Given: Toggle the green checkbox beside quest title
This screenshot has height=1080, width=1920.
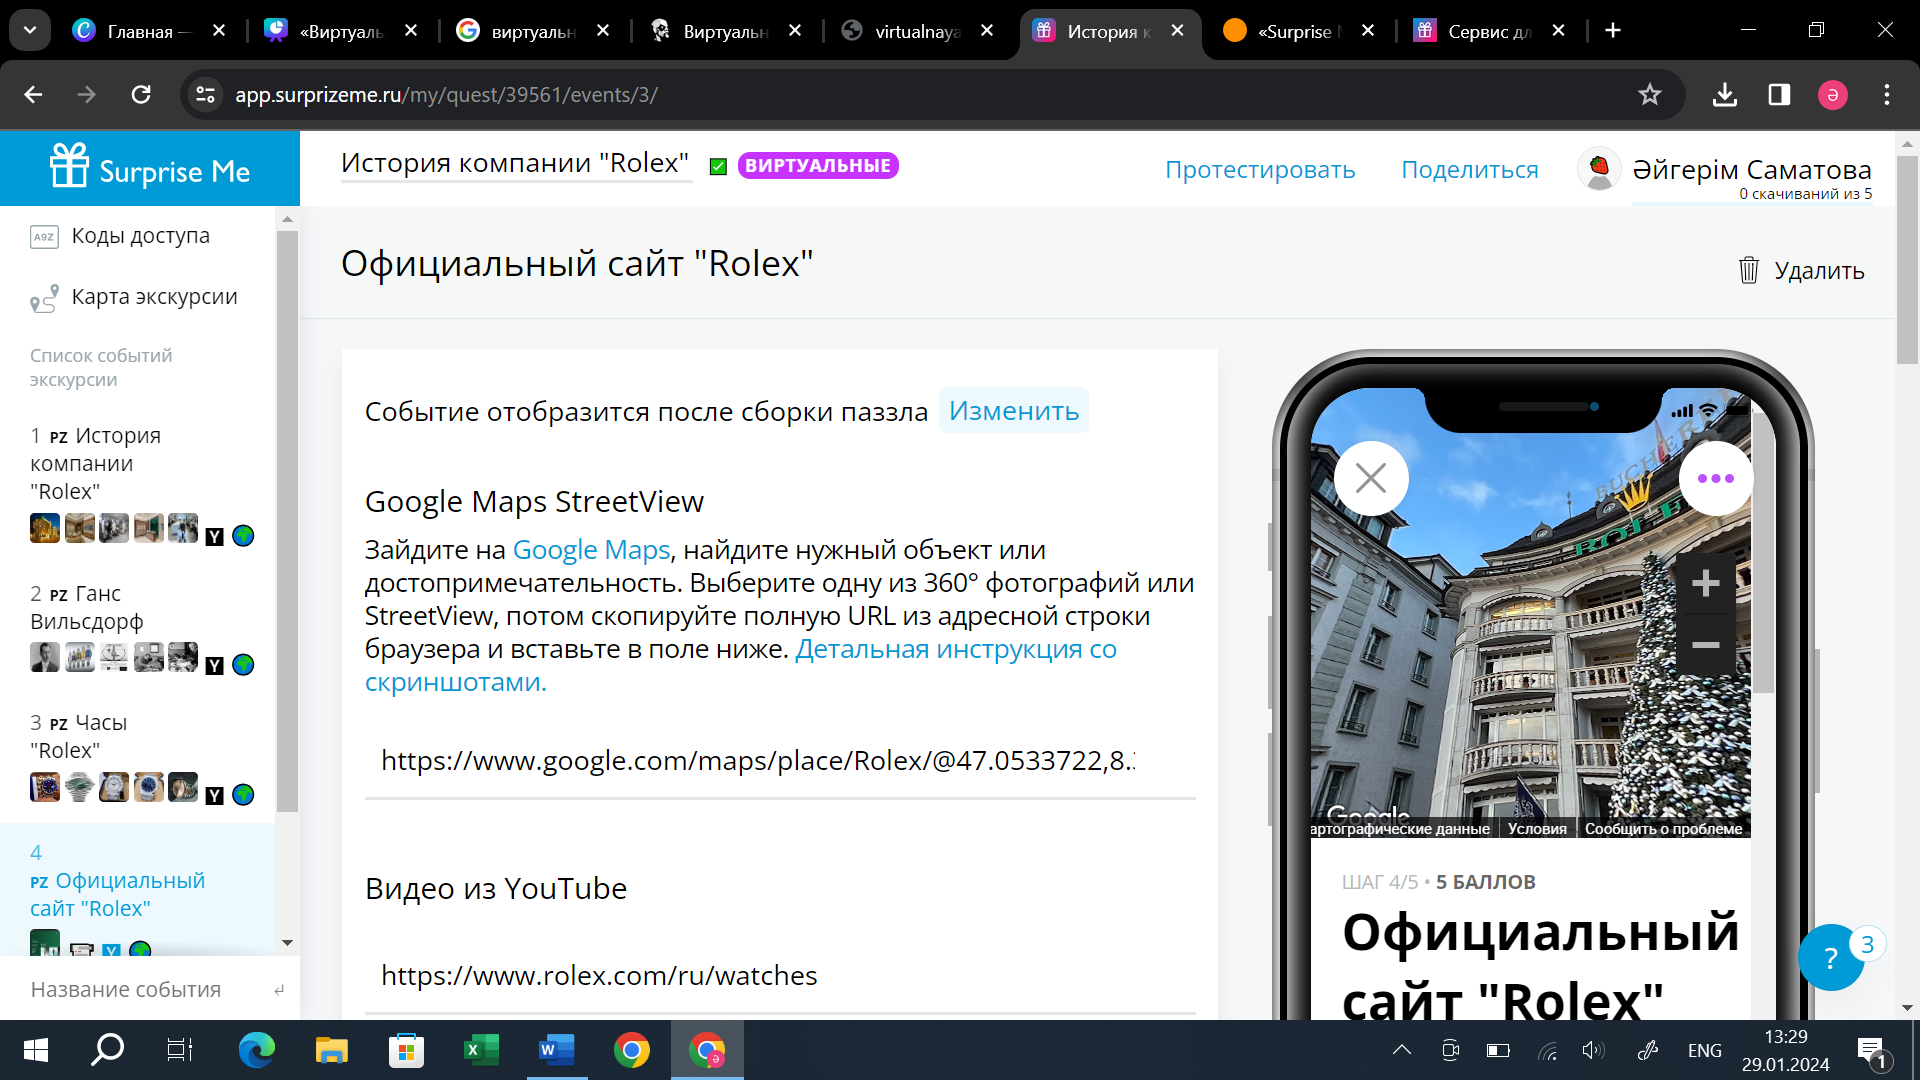Looking at the screenshot, I should click(x=718, y=167).
